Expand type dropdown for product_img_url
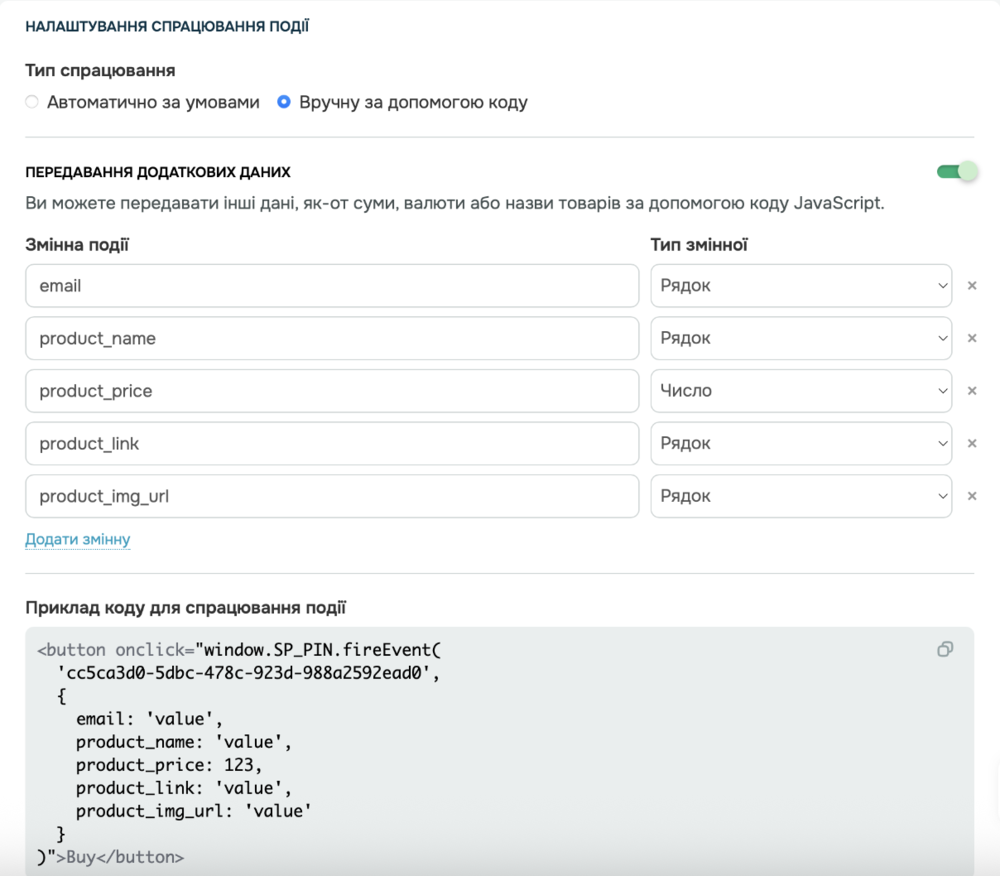This screenshot has height=876, width=1000. point(801,496)
